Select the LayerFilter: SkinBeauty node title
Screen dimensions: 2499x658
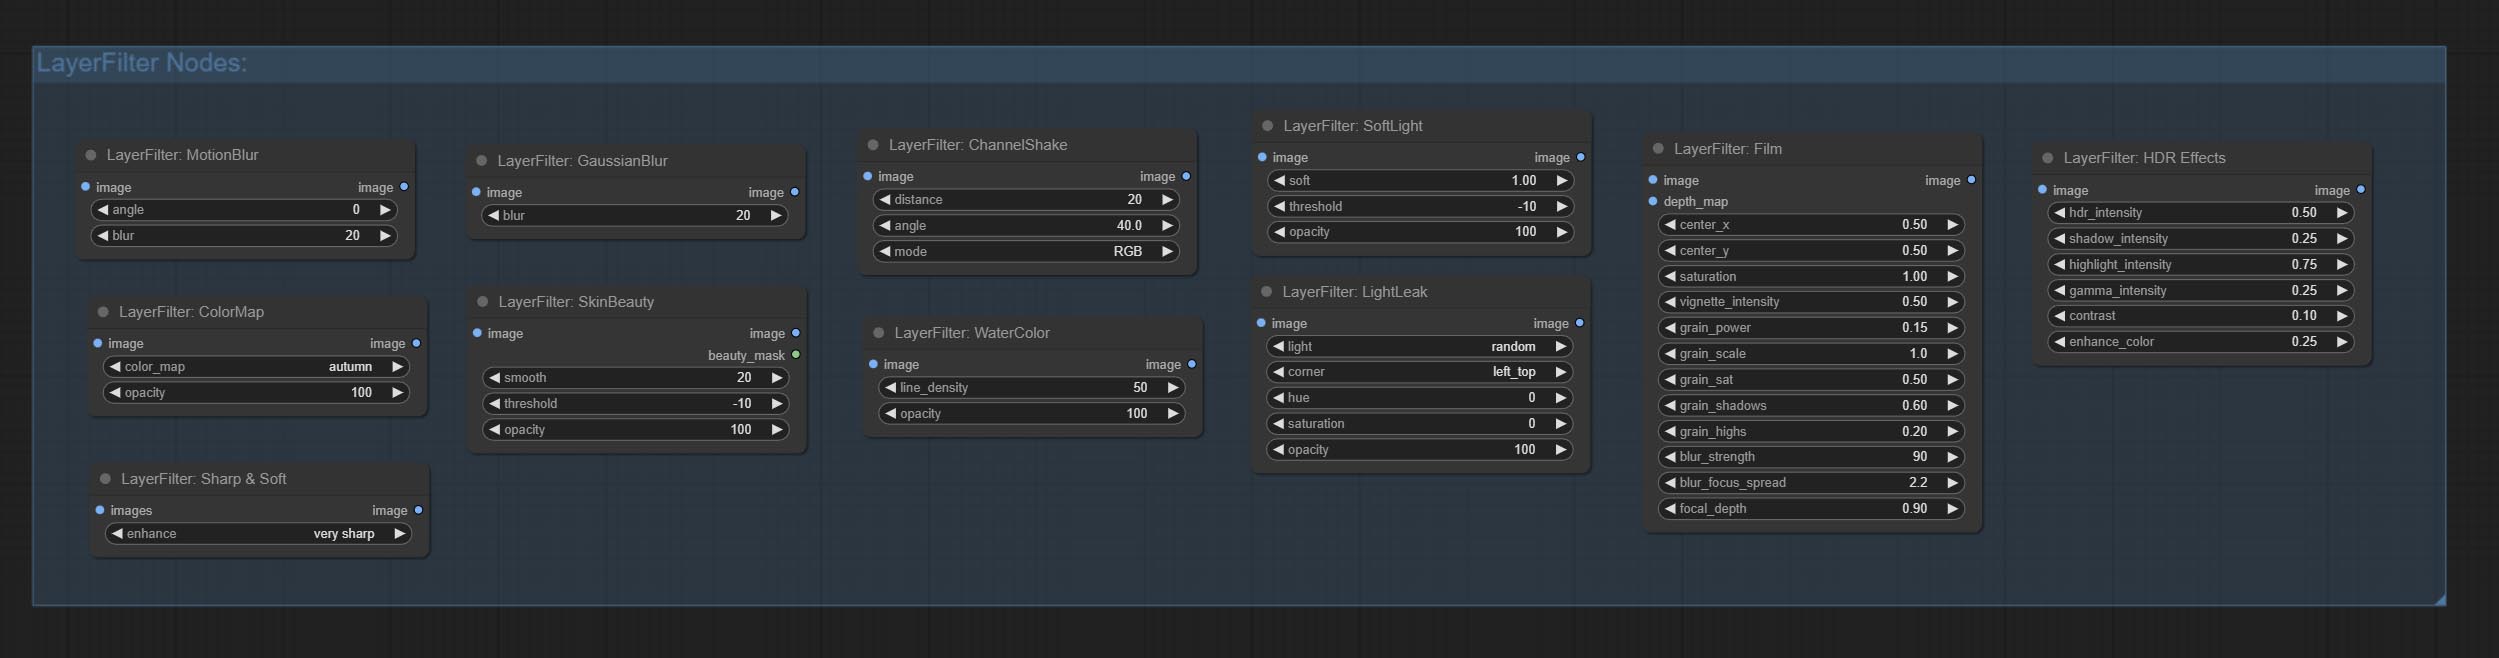click(576, 302)
